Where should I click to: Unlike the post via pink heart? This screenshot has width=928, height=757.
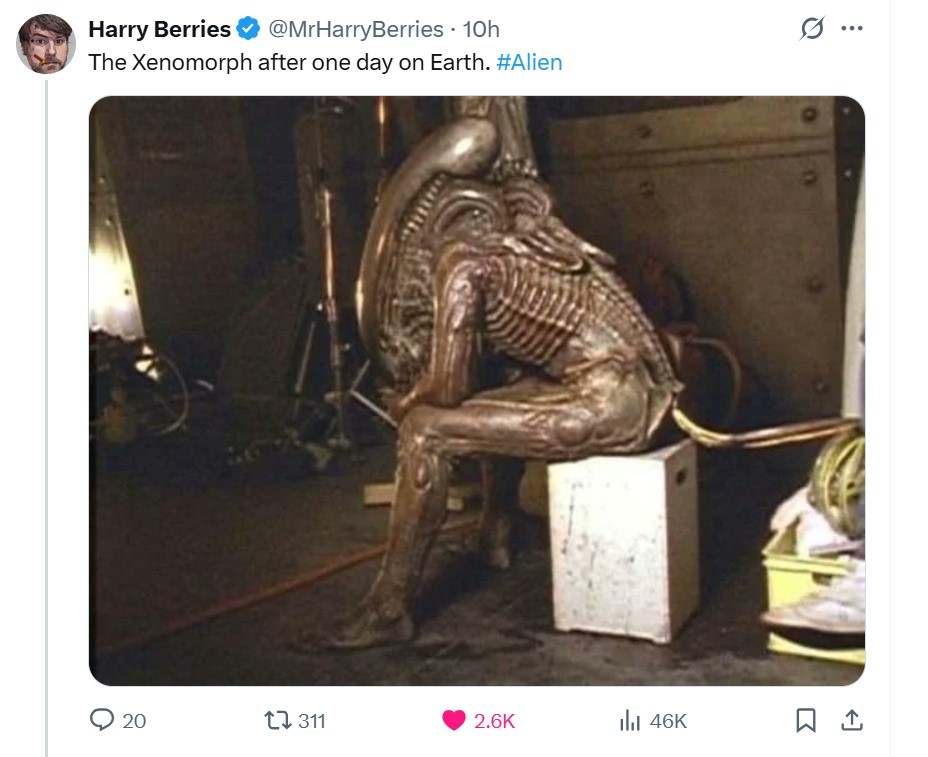pos(454,720)
